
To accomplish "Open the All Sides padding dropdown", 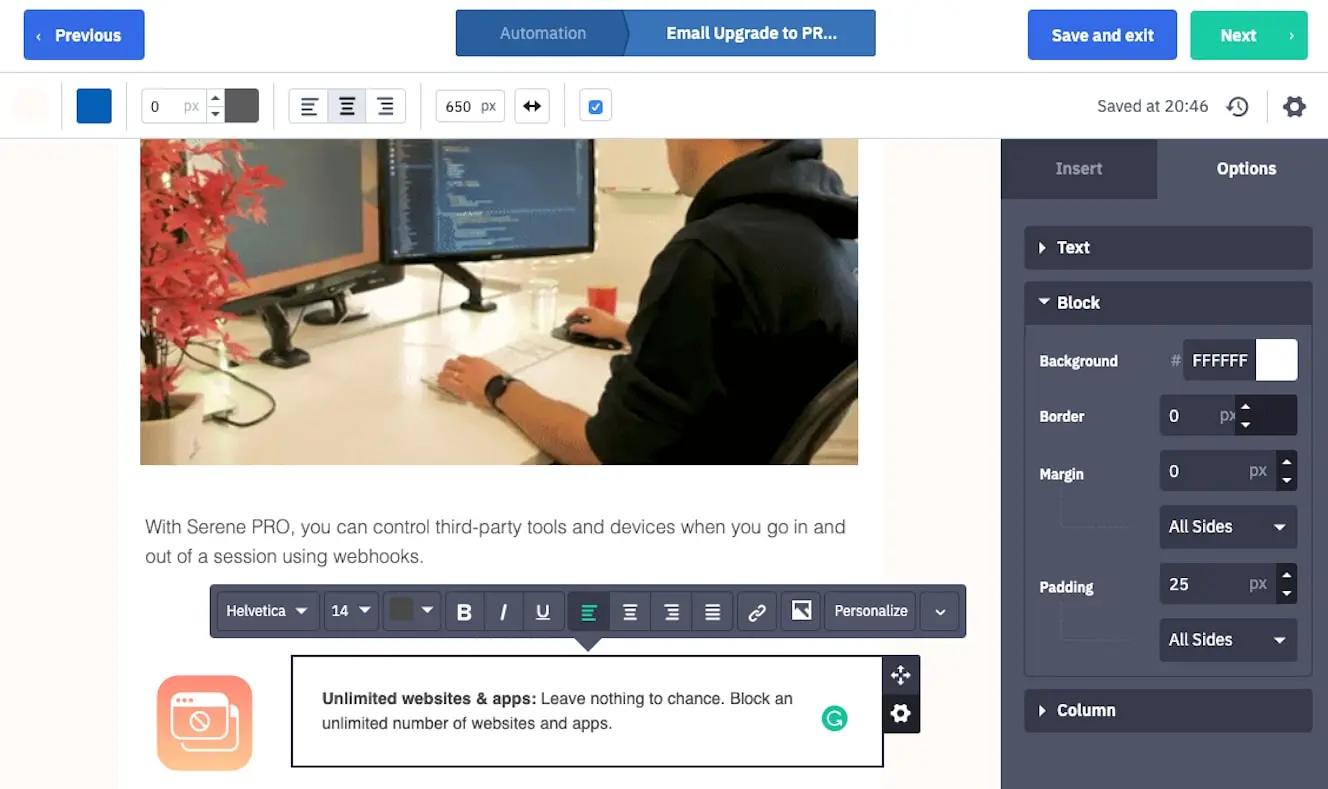I will tap(1228, 640).
